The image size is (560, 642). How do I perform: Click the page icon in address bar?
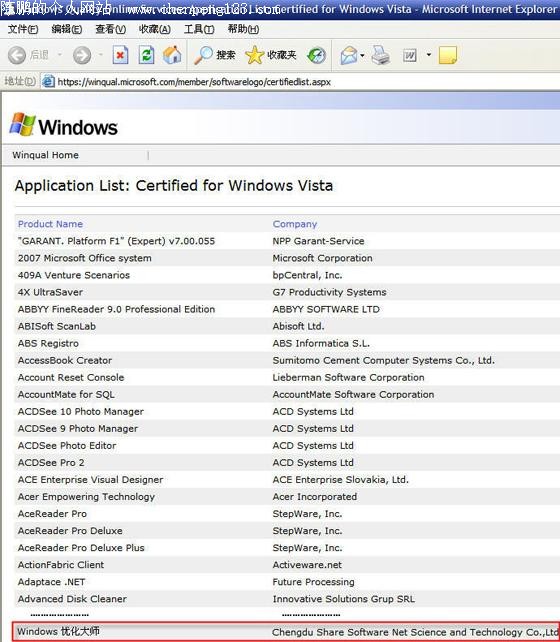[48, 81]
